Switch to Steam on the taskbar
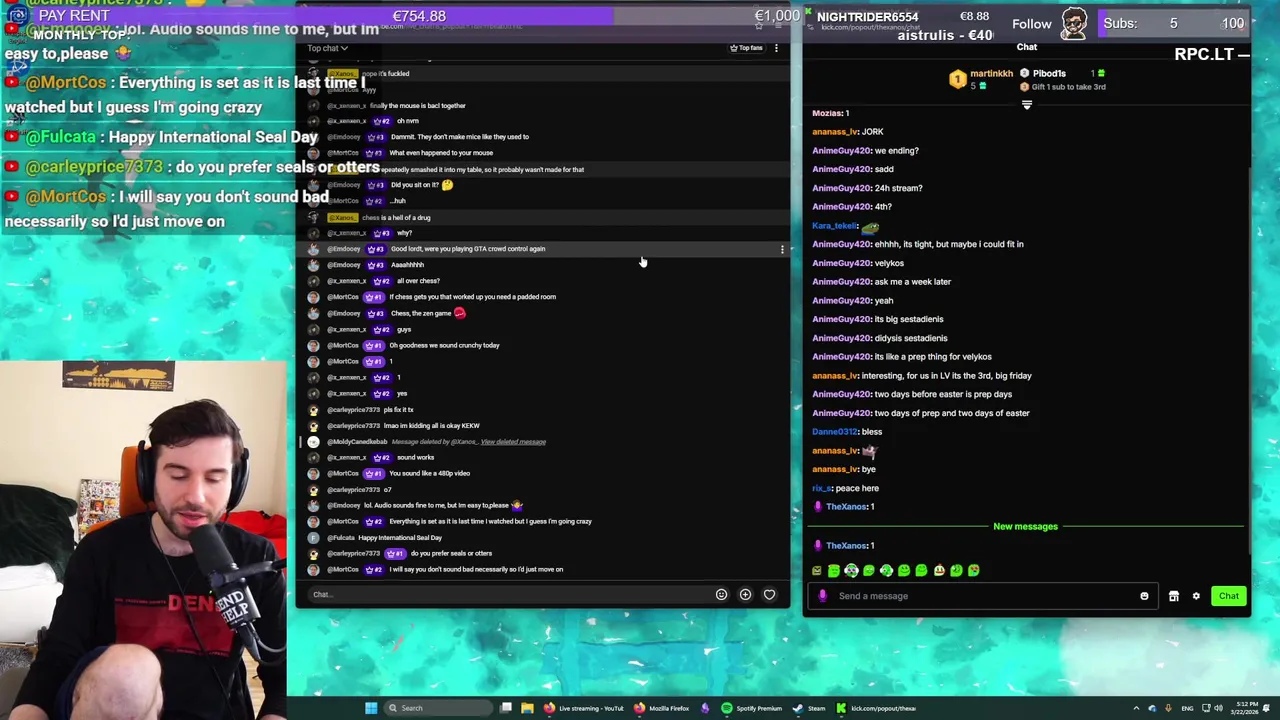The width and height of the screenshot is (1280, 720). [x=809, y=708]
